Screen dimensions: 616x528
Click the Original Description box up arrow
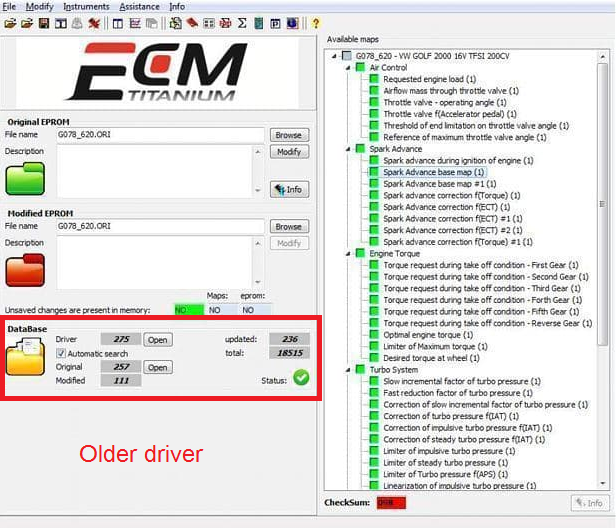(x=258, y=152)
